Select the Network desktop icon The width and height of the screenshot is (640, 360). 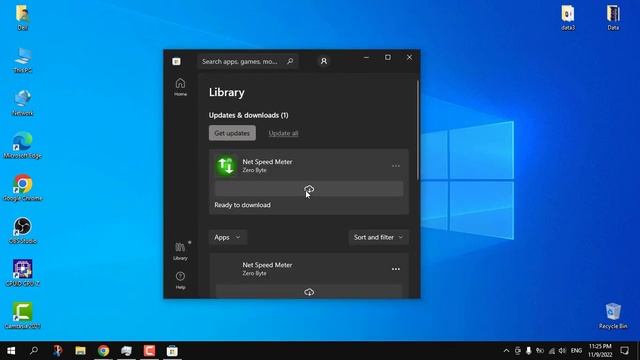click(22, 103)
